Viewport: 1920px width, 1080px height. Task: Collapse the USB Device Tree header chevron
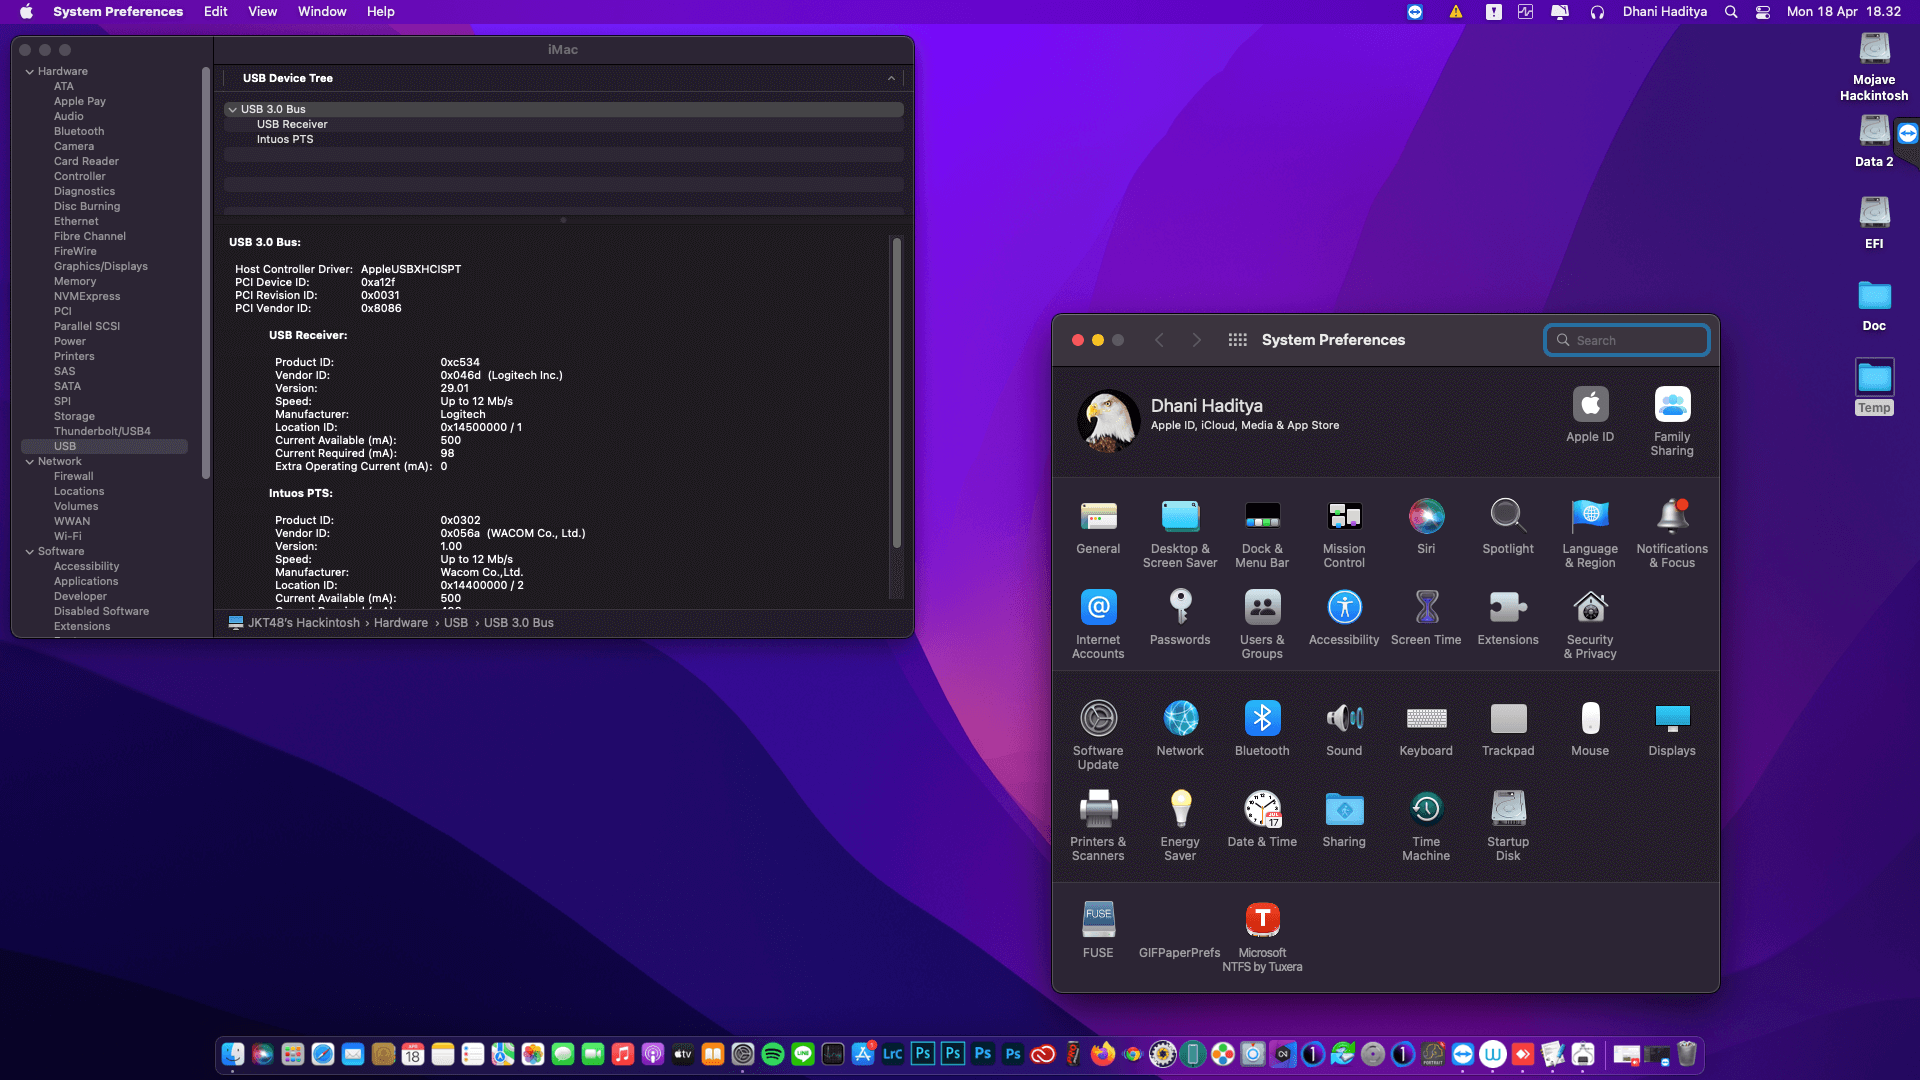point(891,78)
